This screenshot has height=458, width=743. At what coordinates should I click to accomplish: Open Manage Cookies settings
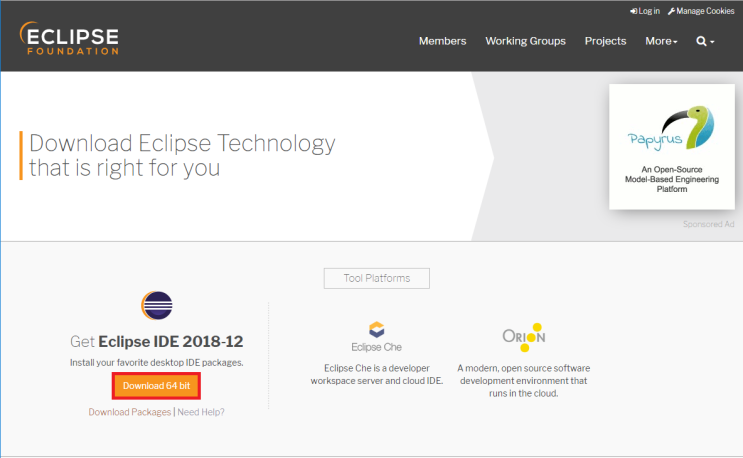pyautogui.click(x=701, y=11)
